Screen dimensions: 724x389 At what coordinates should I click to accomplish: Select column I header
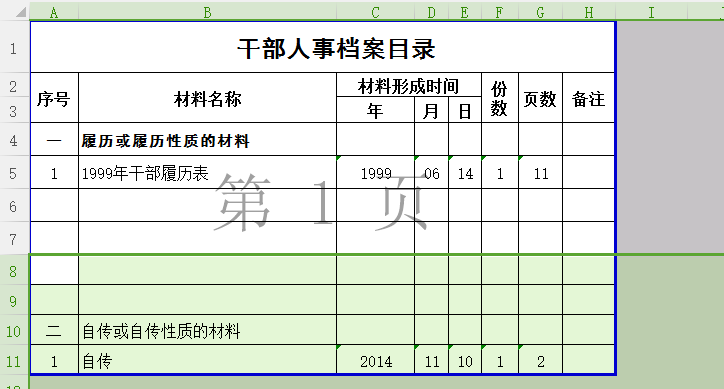[651, 12]
